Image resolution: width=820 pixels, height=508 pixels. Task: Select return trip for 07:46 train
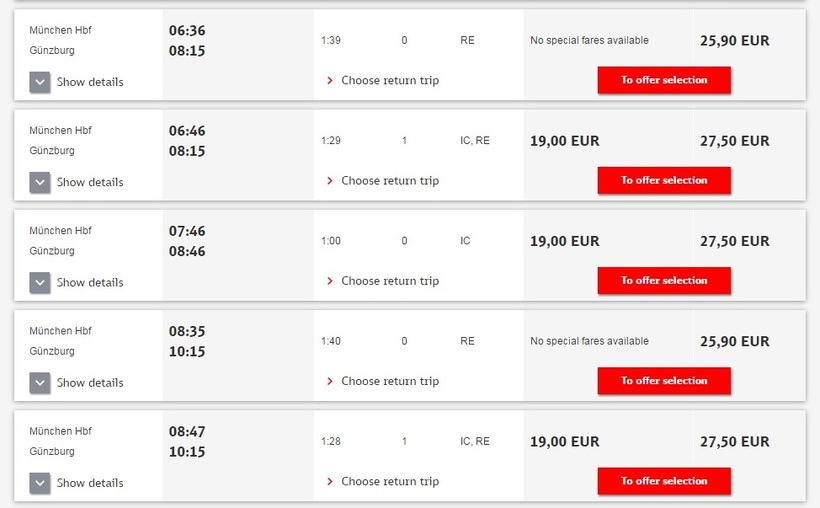point(389,281)
